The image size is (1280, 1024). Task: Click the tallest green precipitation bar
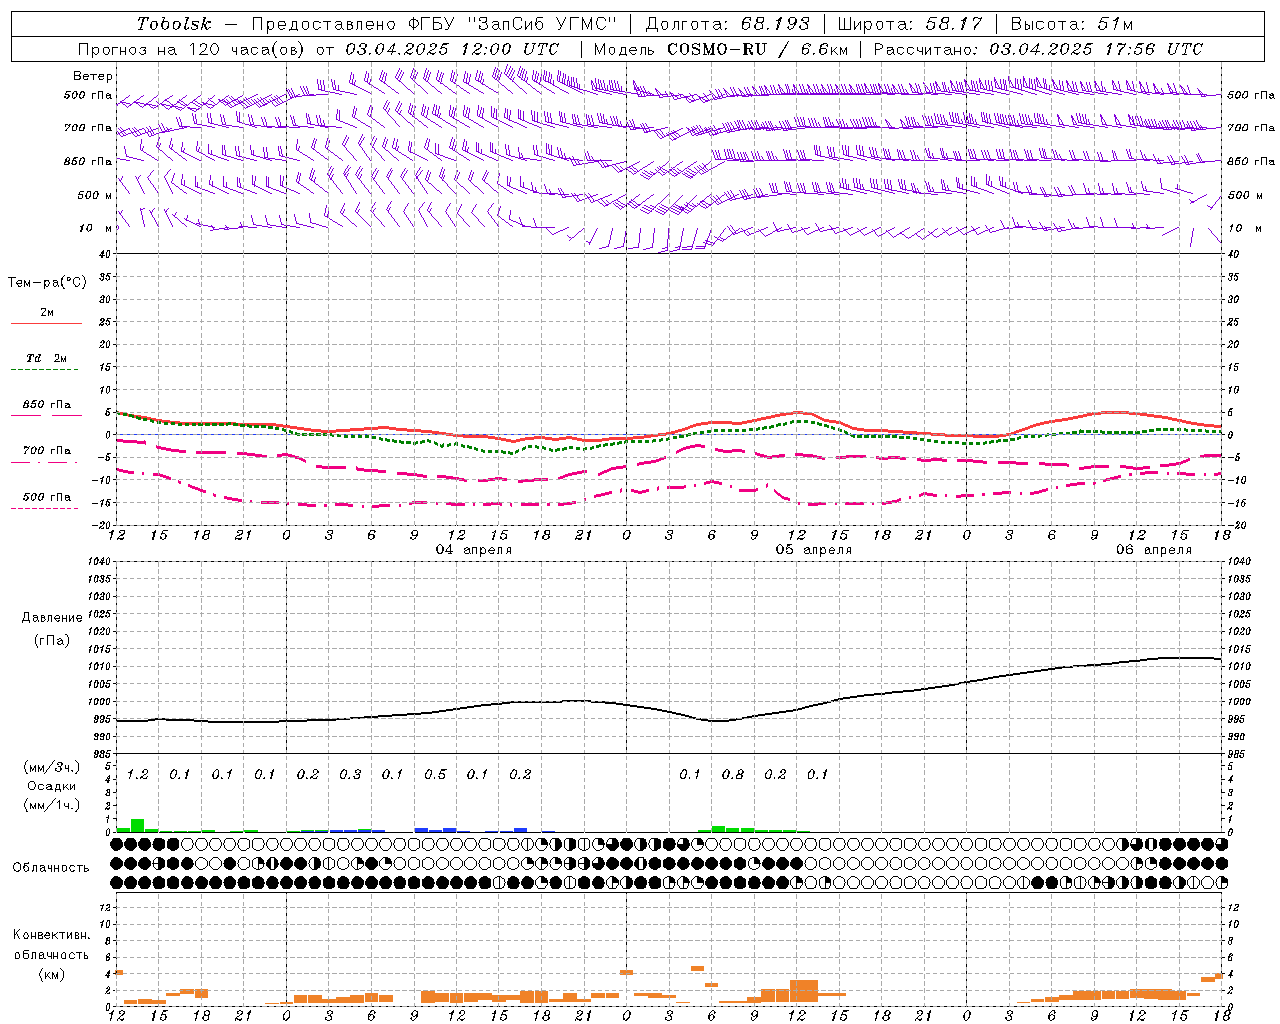point(138,826)
